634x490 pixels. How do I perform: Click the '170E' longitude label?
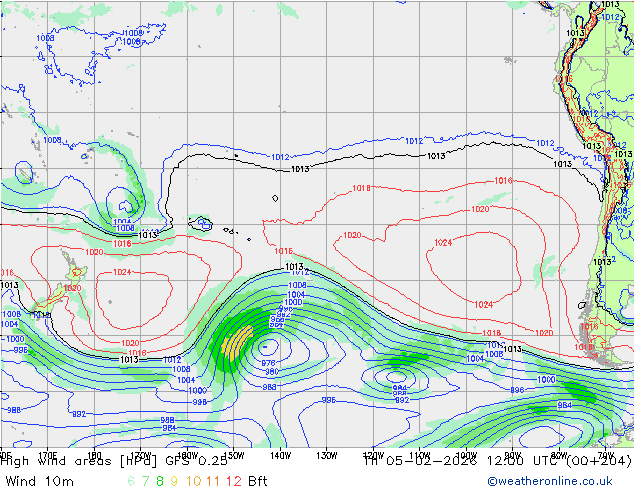point(48,454)
